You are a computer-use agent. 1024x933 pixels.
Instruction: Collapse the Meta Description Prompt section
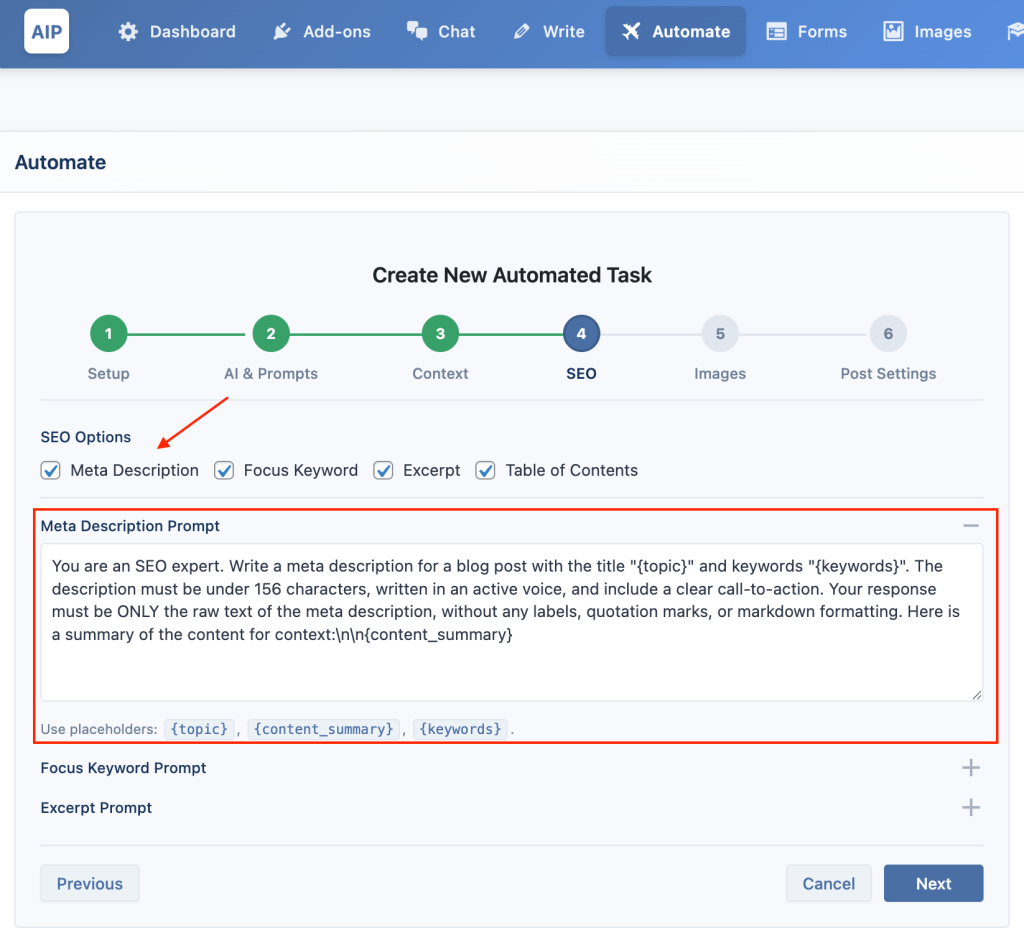pos(971,526)
